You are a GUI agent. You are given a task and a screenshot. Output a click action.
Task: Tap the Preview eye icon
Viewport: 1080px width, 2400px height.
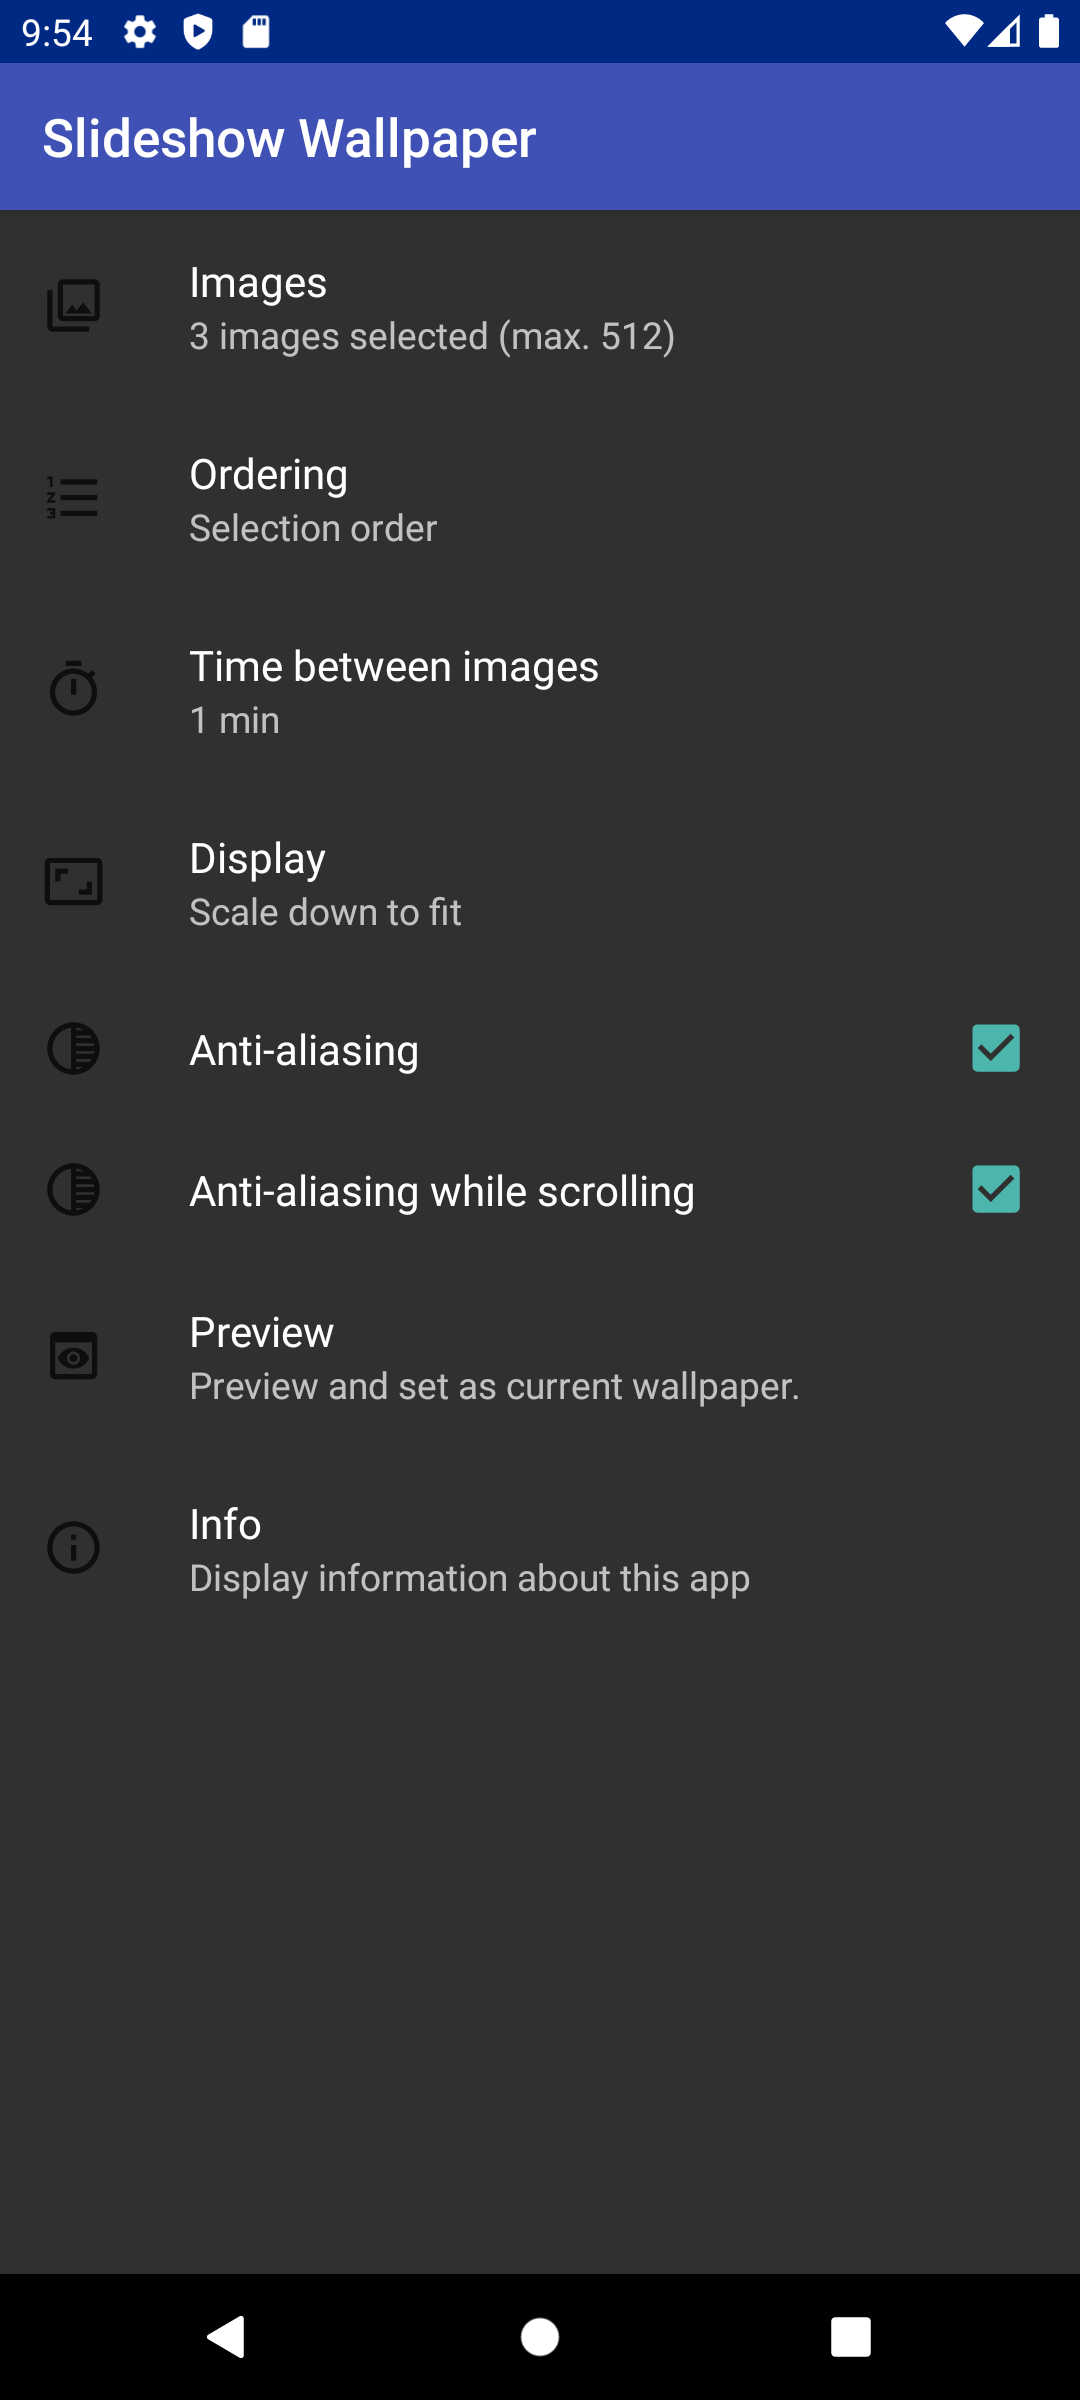point(74,1356)
